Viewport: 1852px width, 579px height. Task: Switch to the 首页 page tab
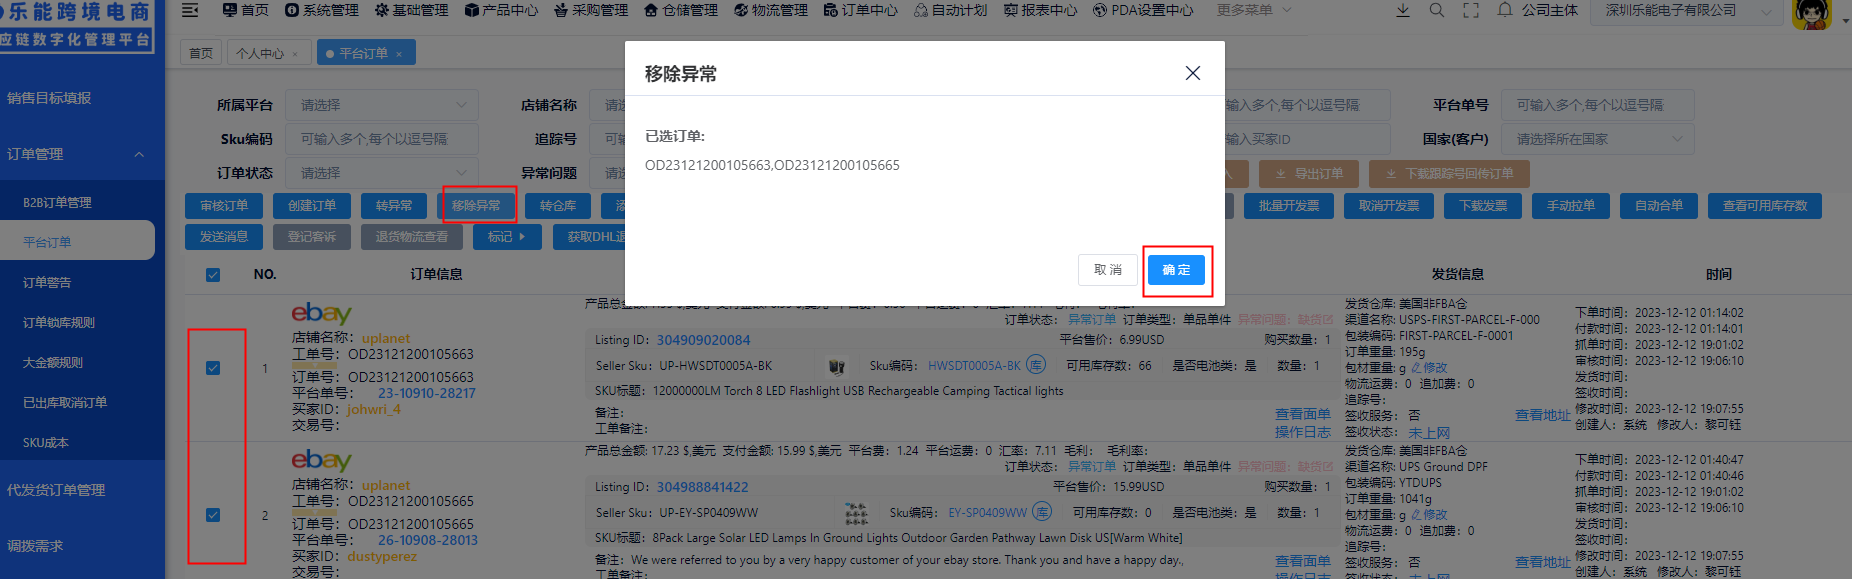coord(201,53)
